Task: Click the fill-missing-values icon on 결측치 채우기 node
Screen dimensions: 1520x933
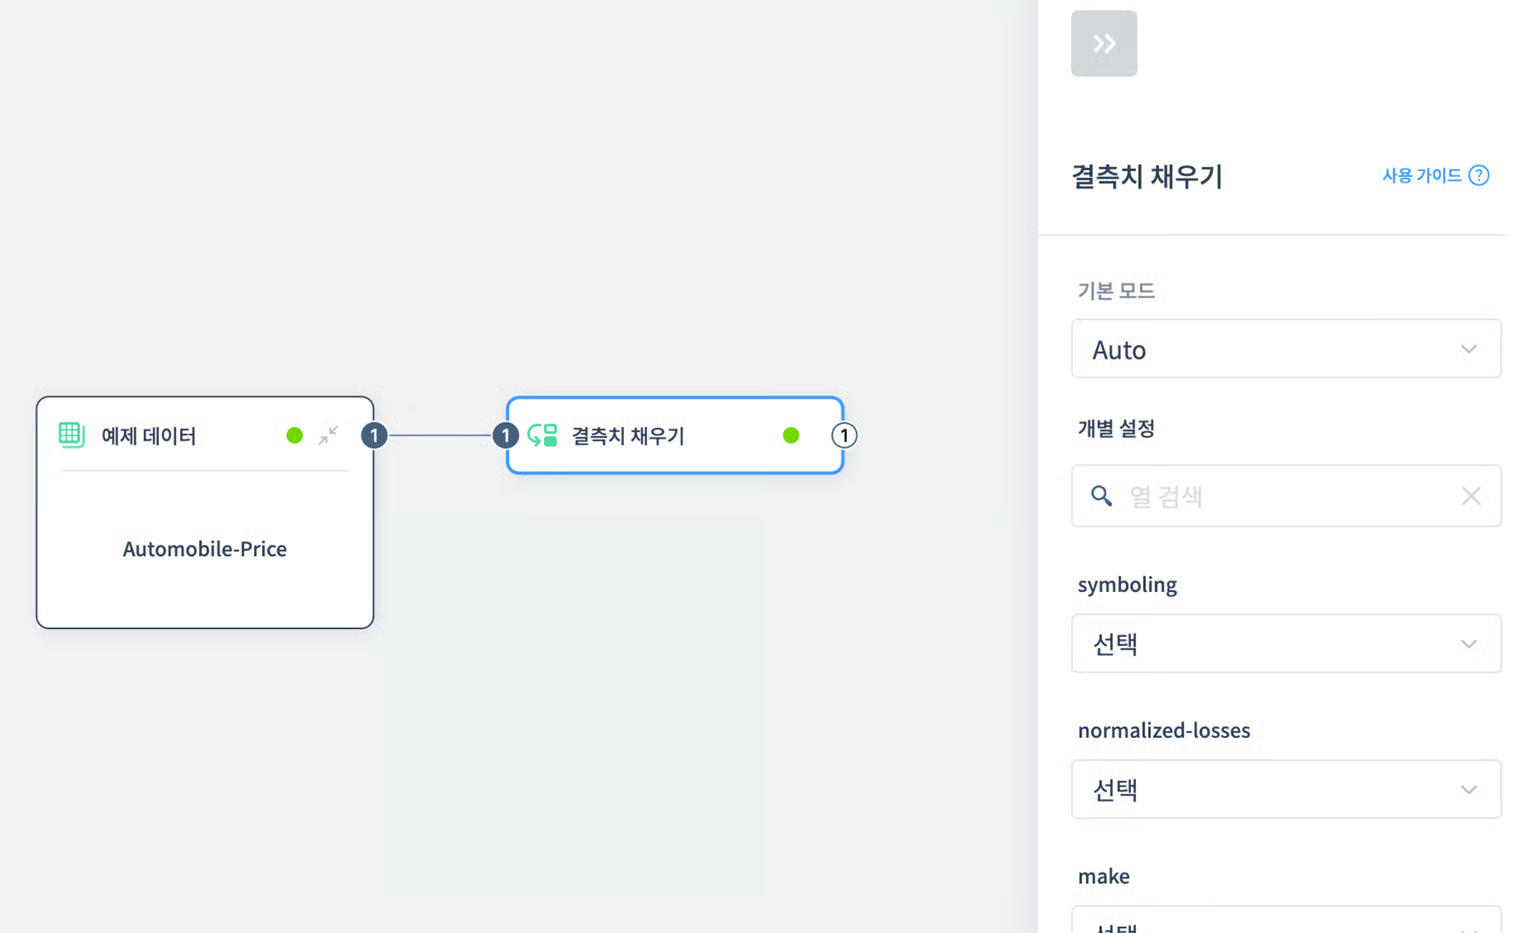Action: pos(543,435)
